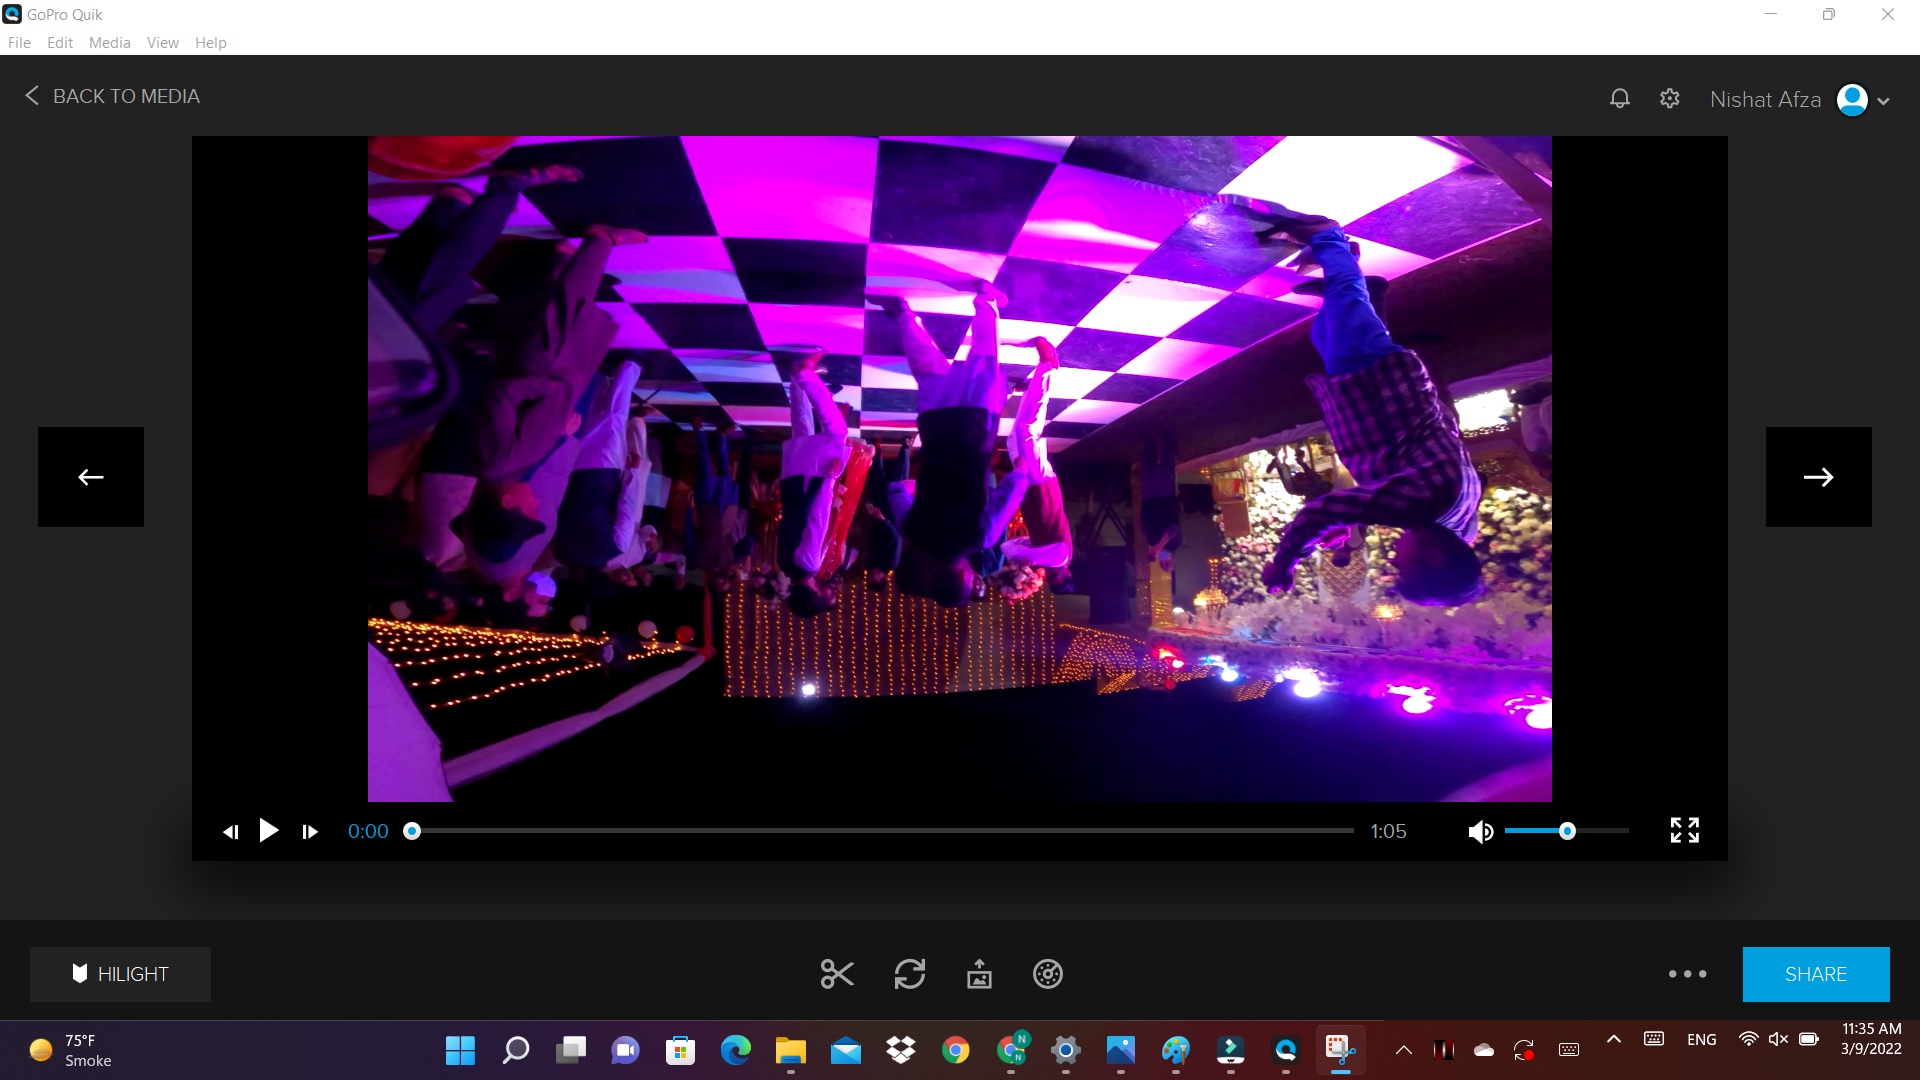This screenshot has height=1080, width=1920.
Task: Click the loop playback icon
Action: (910, 975)
